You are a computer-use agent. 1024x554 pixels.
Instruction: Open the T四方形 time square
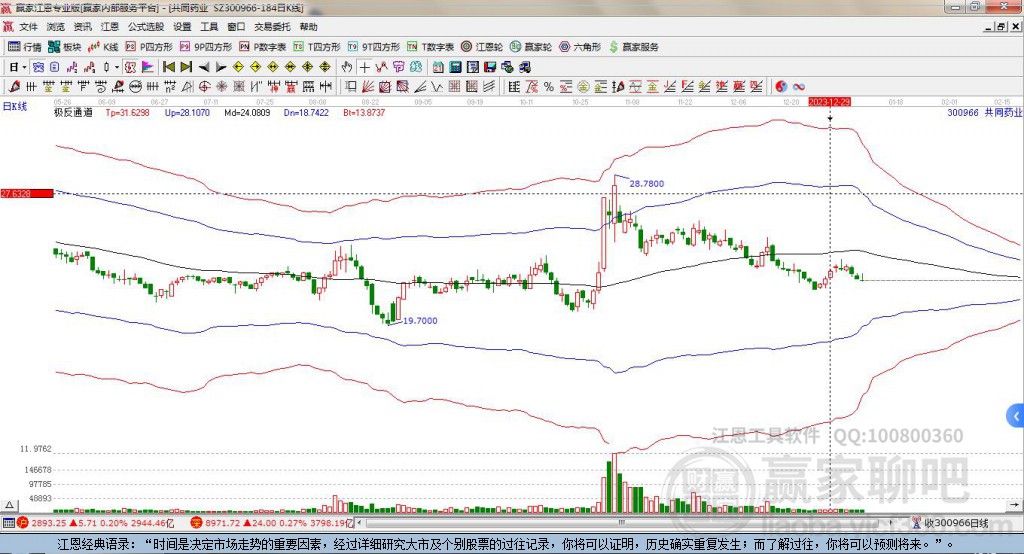(317, 47)
